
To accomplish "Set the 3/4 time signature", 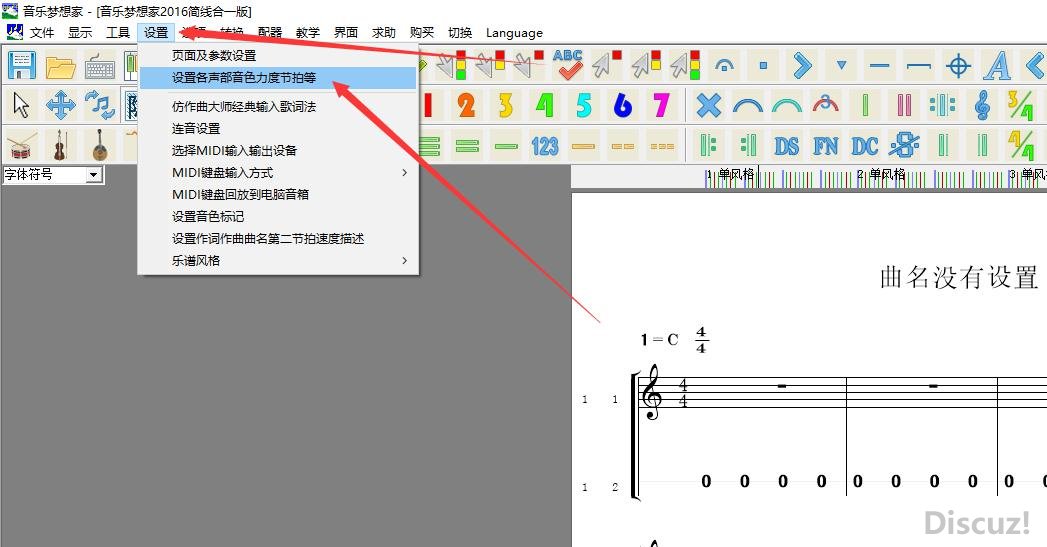I will pos(1021,106).
